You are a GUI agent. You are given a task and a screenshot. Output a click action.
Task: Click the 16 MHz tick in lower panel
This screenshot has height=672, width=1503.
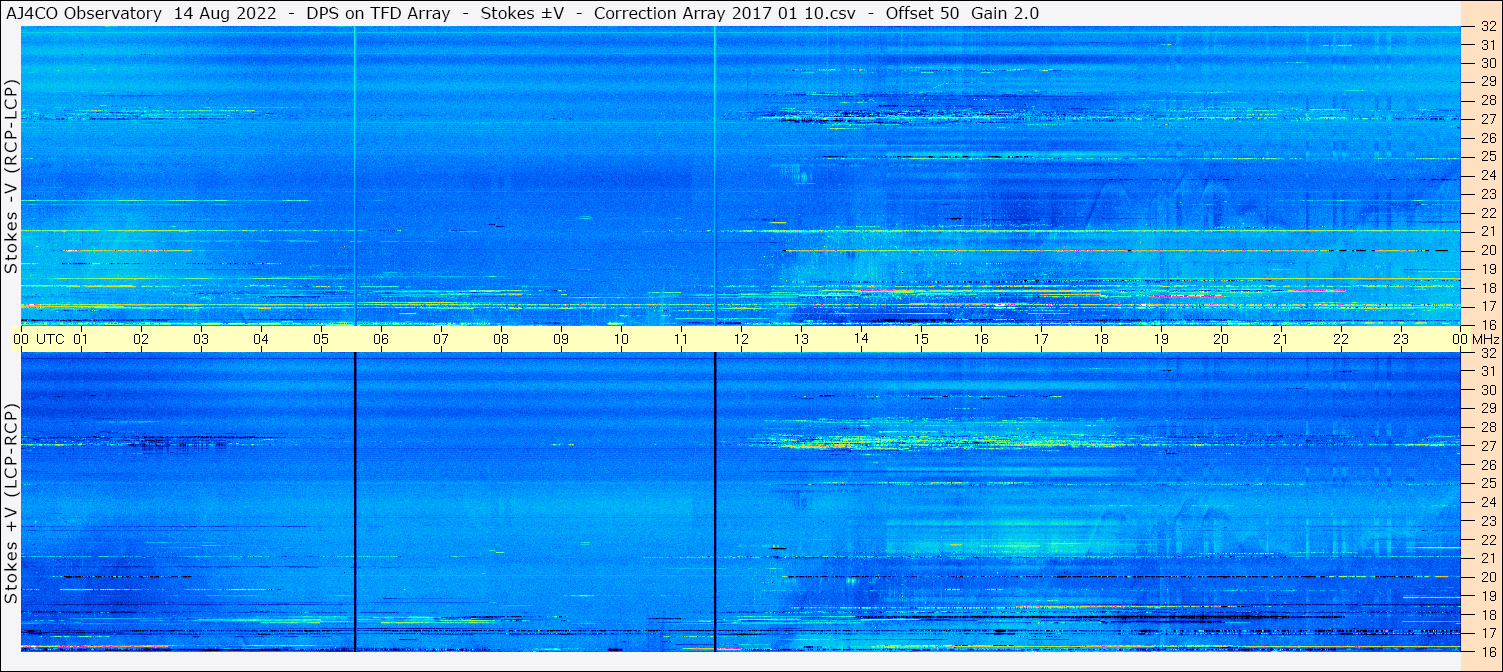pos(1487,651)
